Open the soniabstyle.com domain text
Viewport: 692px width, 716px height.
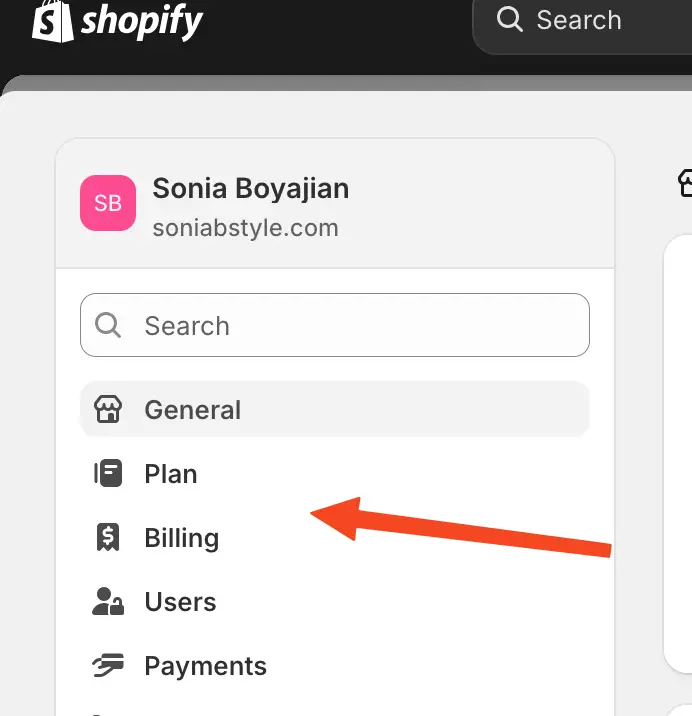coord(245,228)
